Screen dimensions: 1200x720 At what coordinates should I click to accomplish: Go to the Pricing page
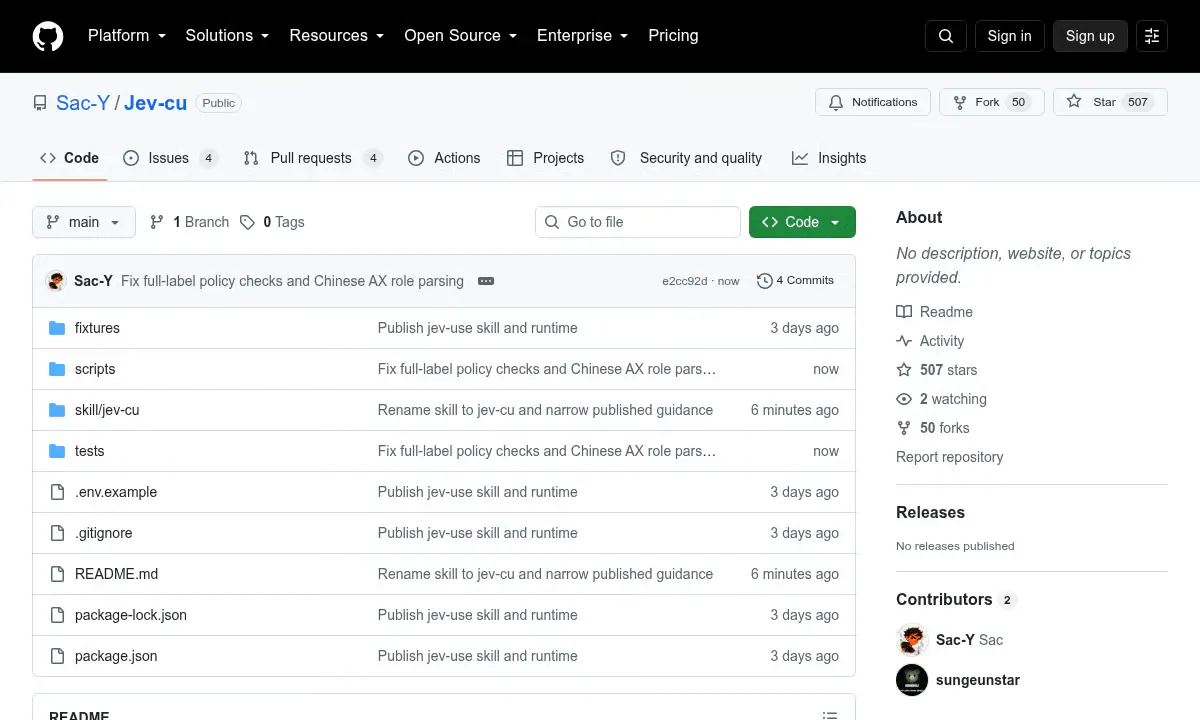(x=673, y=36)
